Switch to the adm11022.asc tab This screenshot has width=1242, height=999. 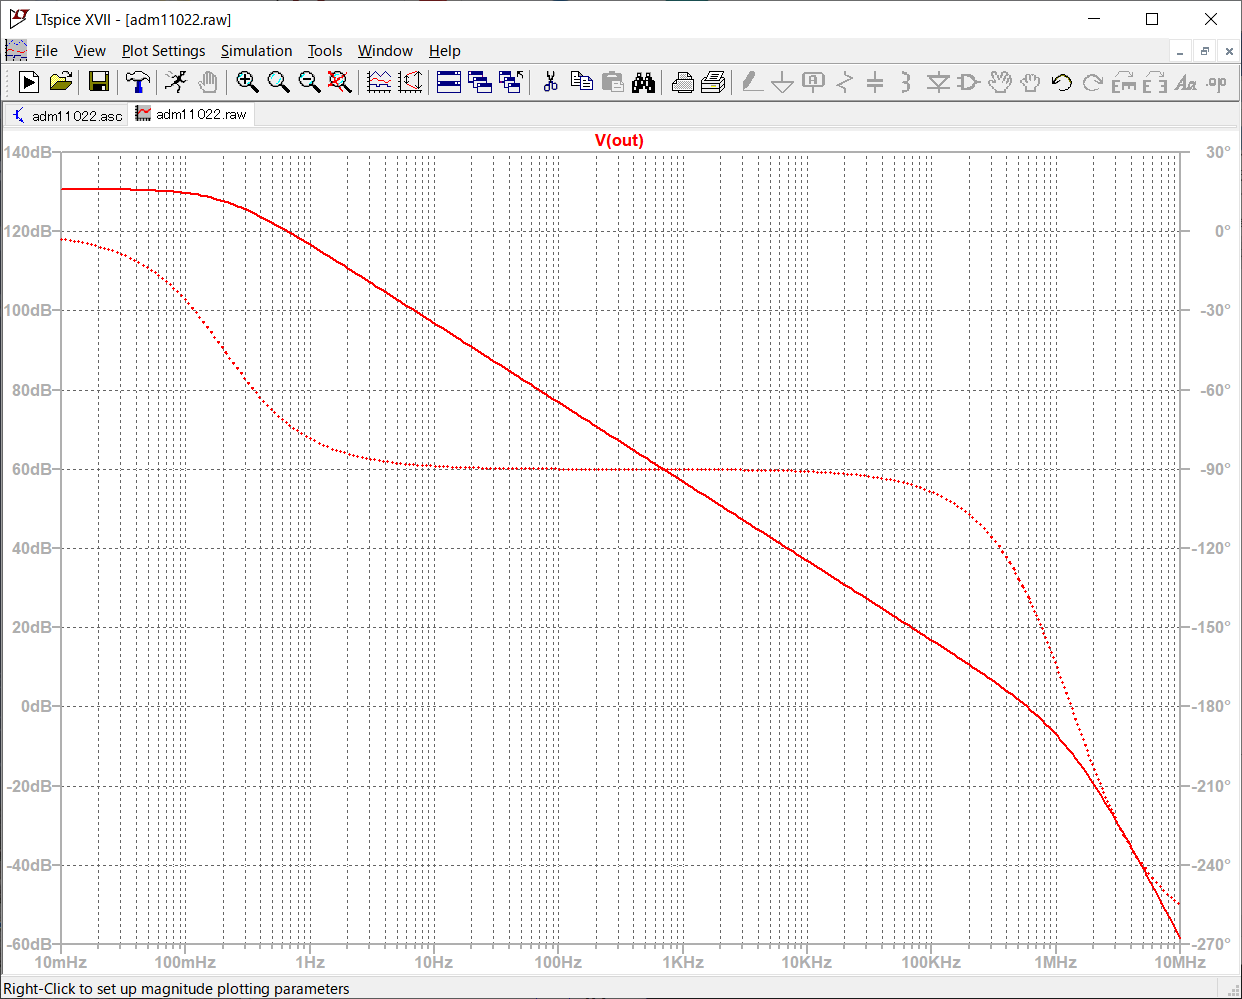click(x=67, y=116)
